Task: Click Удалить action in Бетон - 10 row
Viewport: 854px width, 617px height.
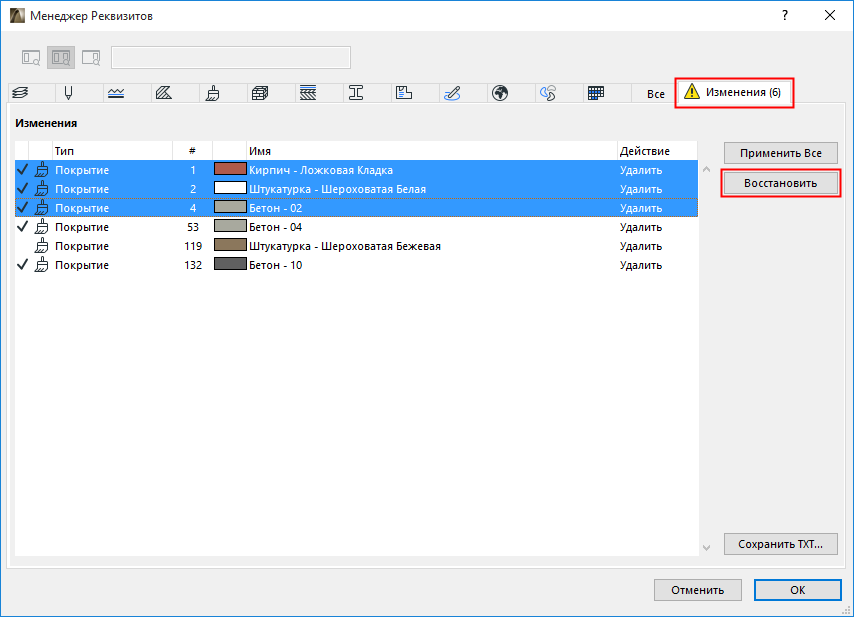Action: 640,265
